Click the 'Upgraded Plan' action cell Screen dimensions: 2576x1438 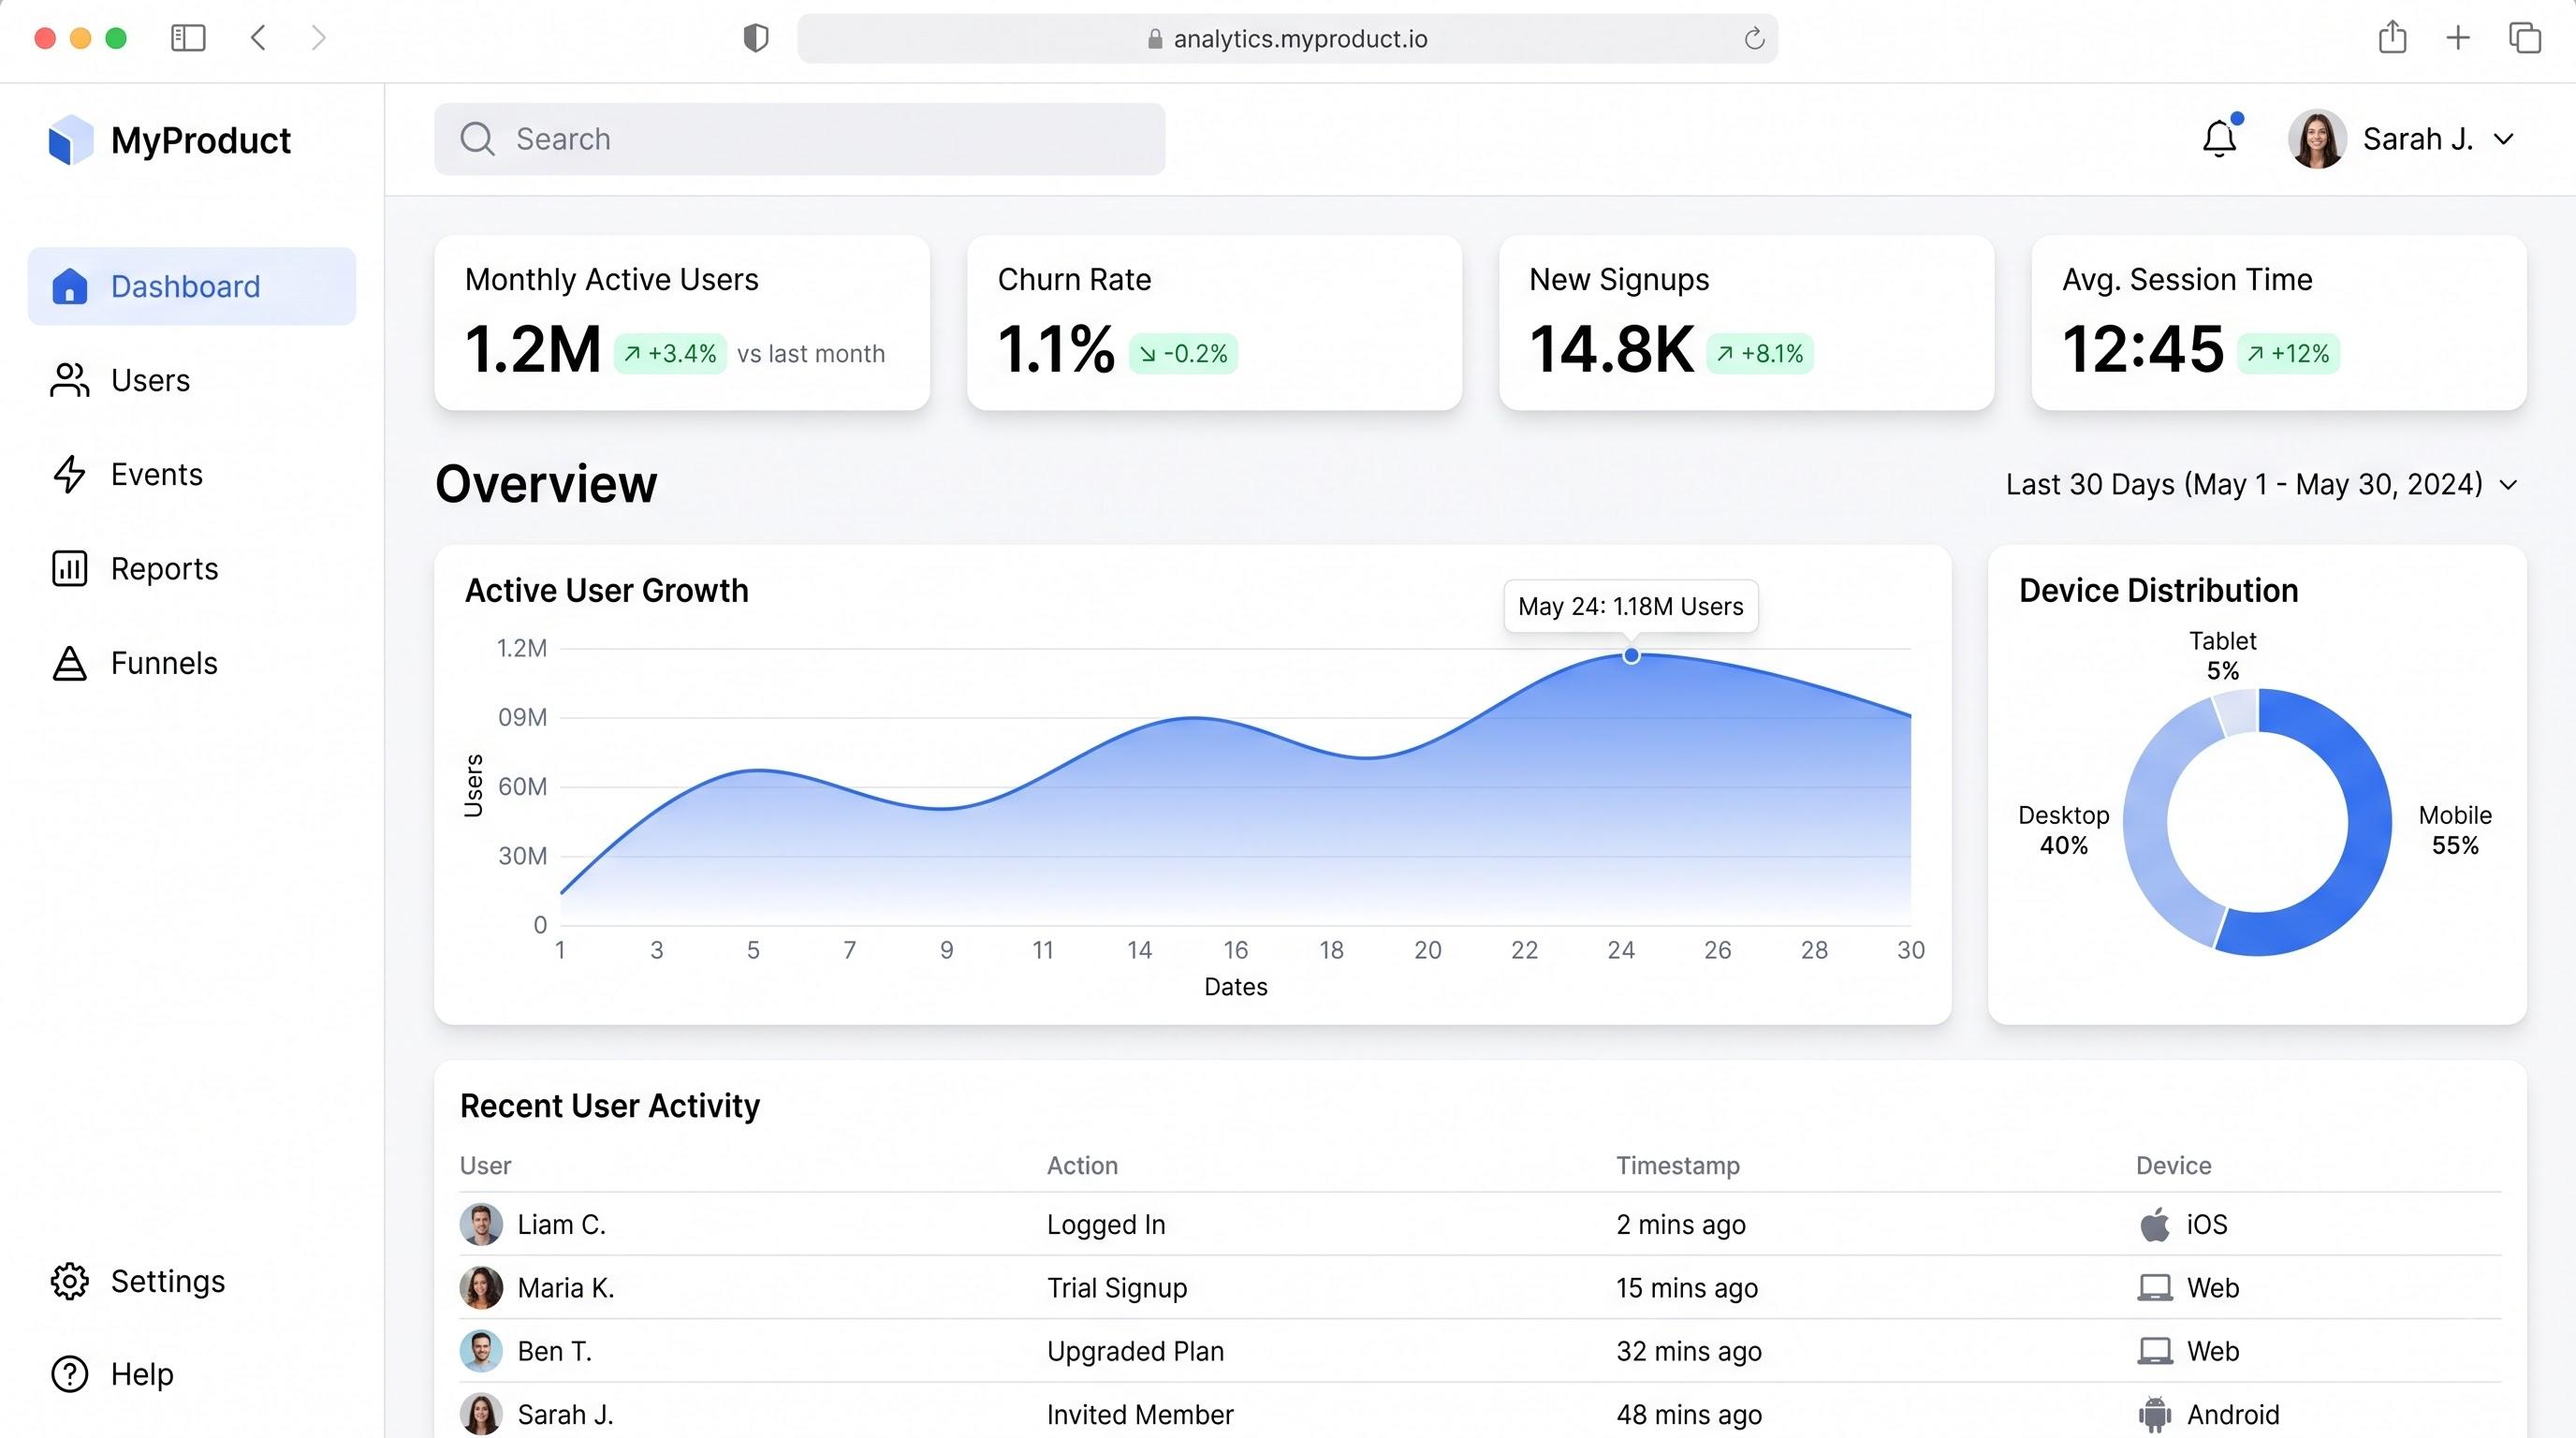[1135, 1351]
